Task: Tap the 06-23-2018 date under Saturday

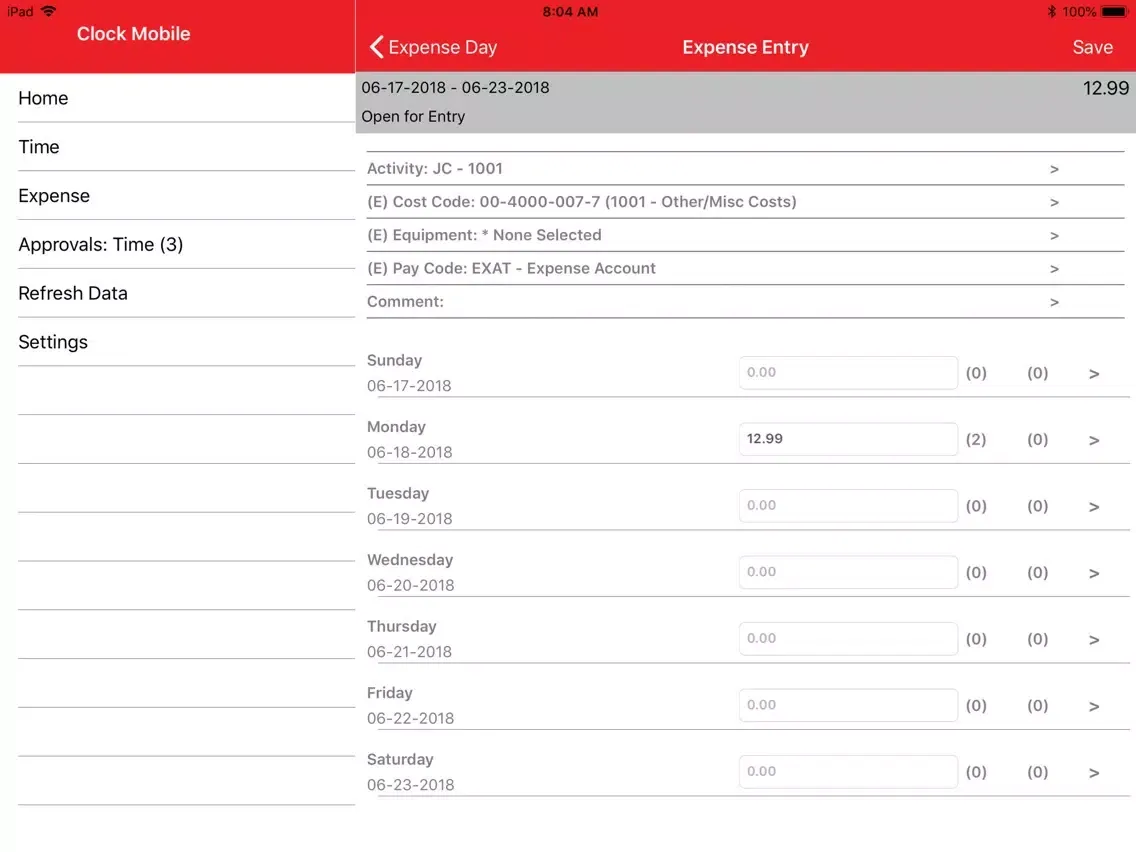Action: (x=410, y=785)
